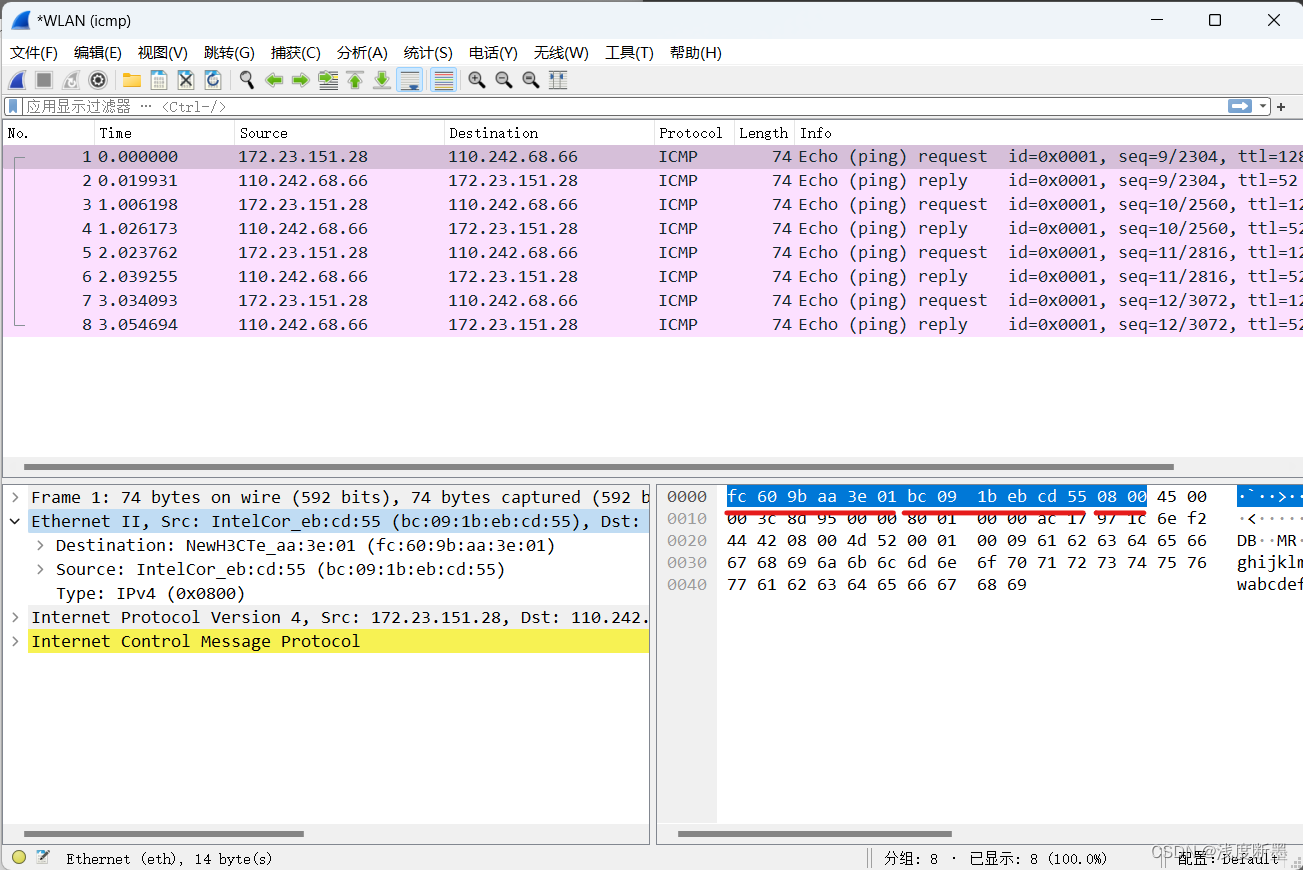Expand the Source IntelCor node
Screen dimensions: 1303x870
(x=39, y=569)
